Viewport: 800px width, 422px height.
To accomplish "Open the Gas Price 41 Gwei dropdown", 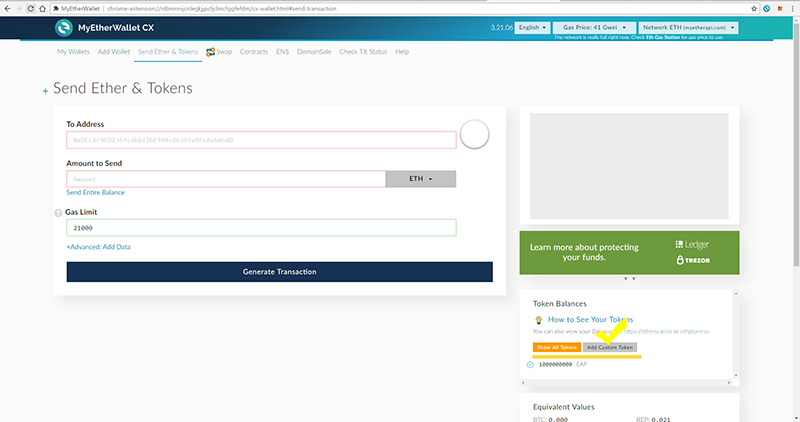I will [594, 28].
